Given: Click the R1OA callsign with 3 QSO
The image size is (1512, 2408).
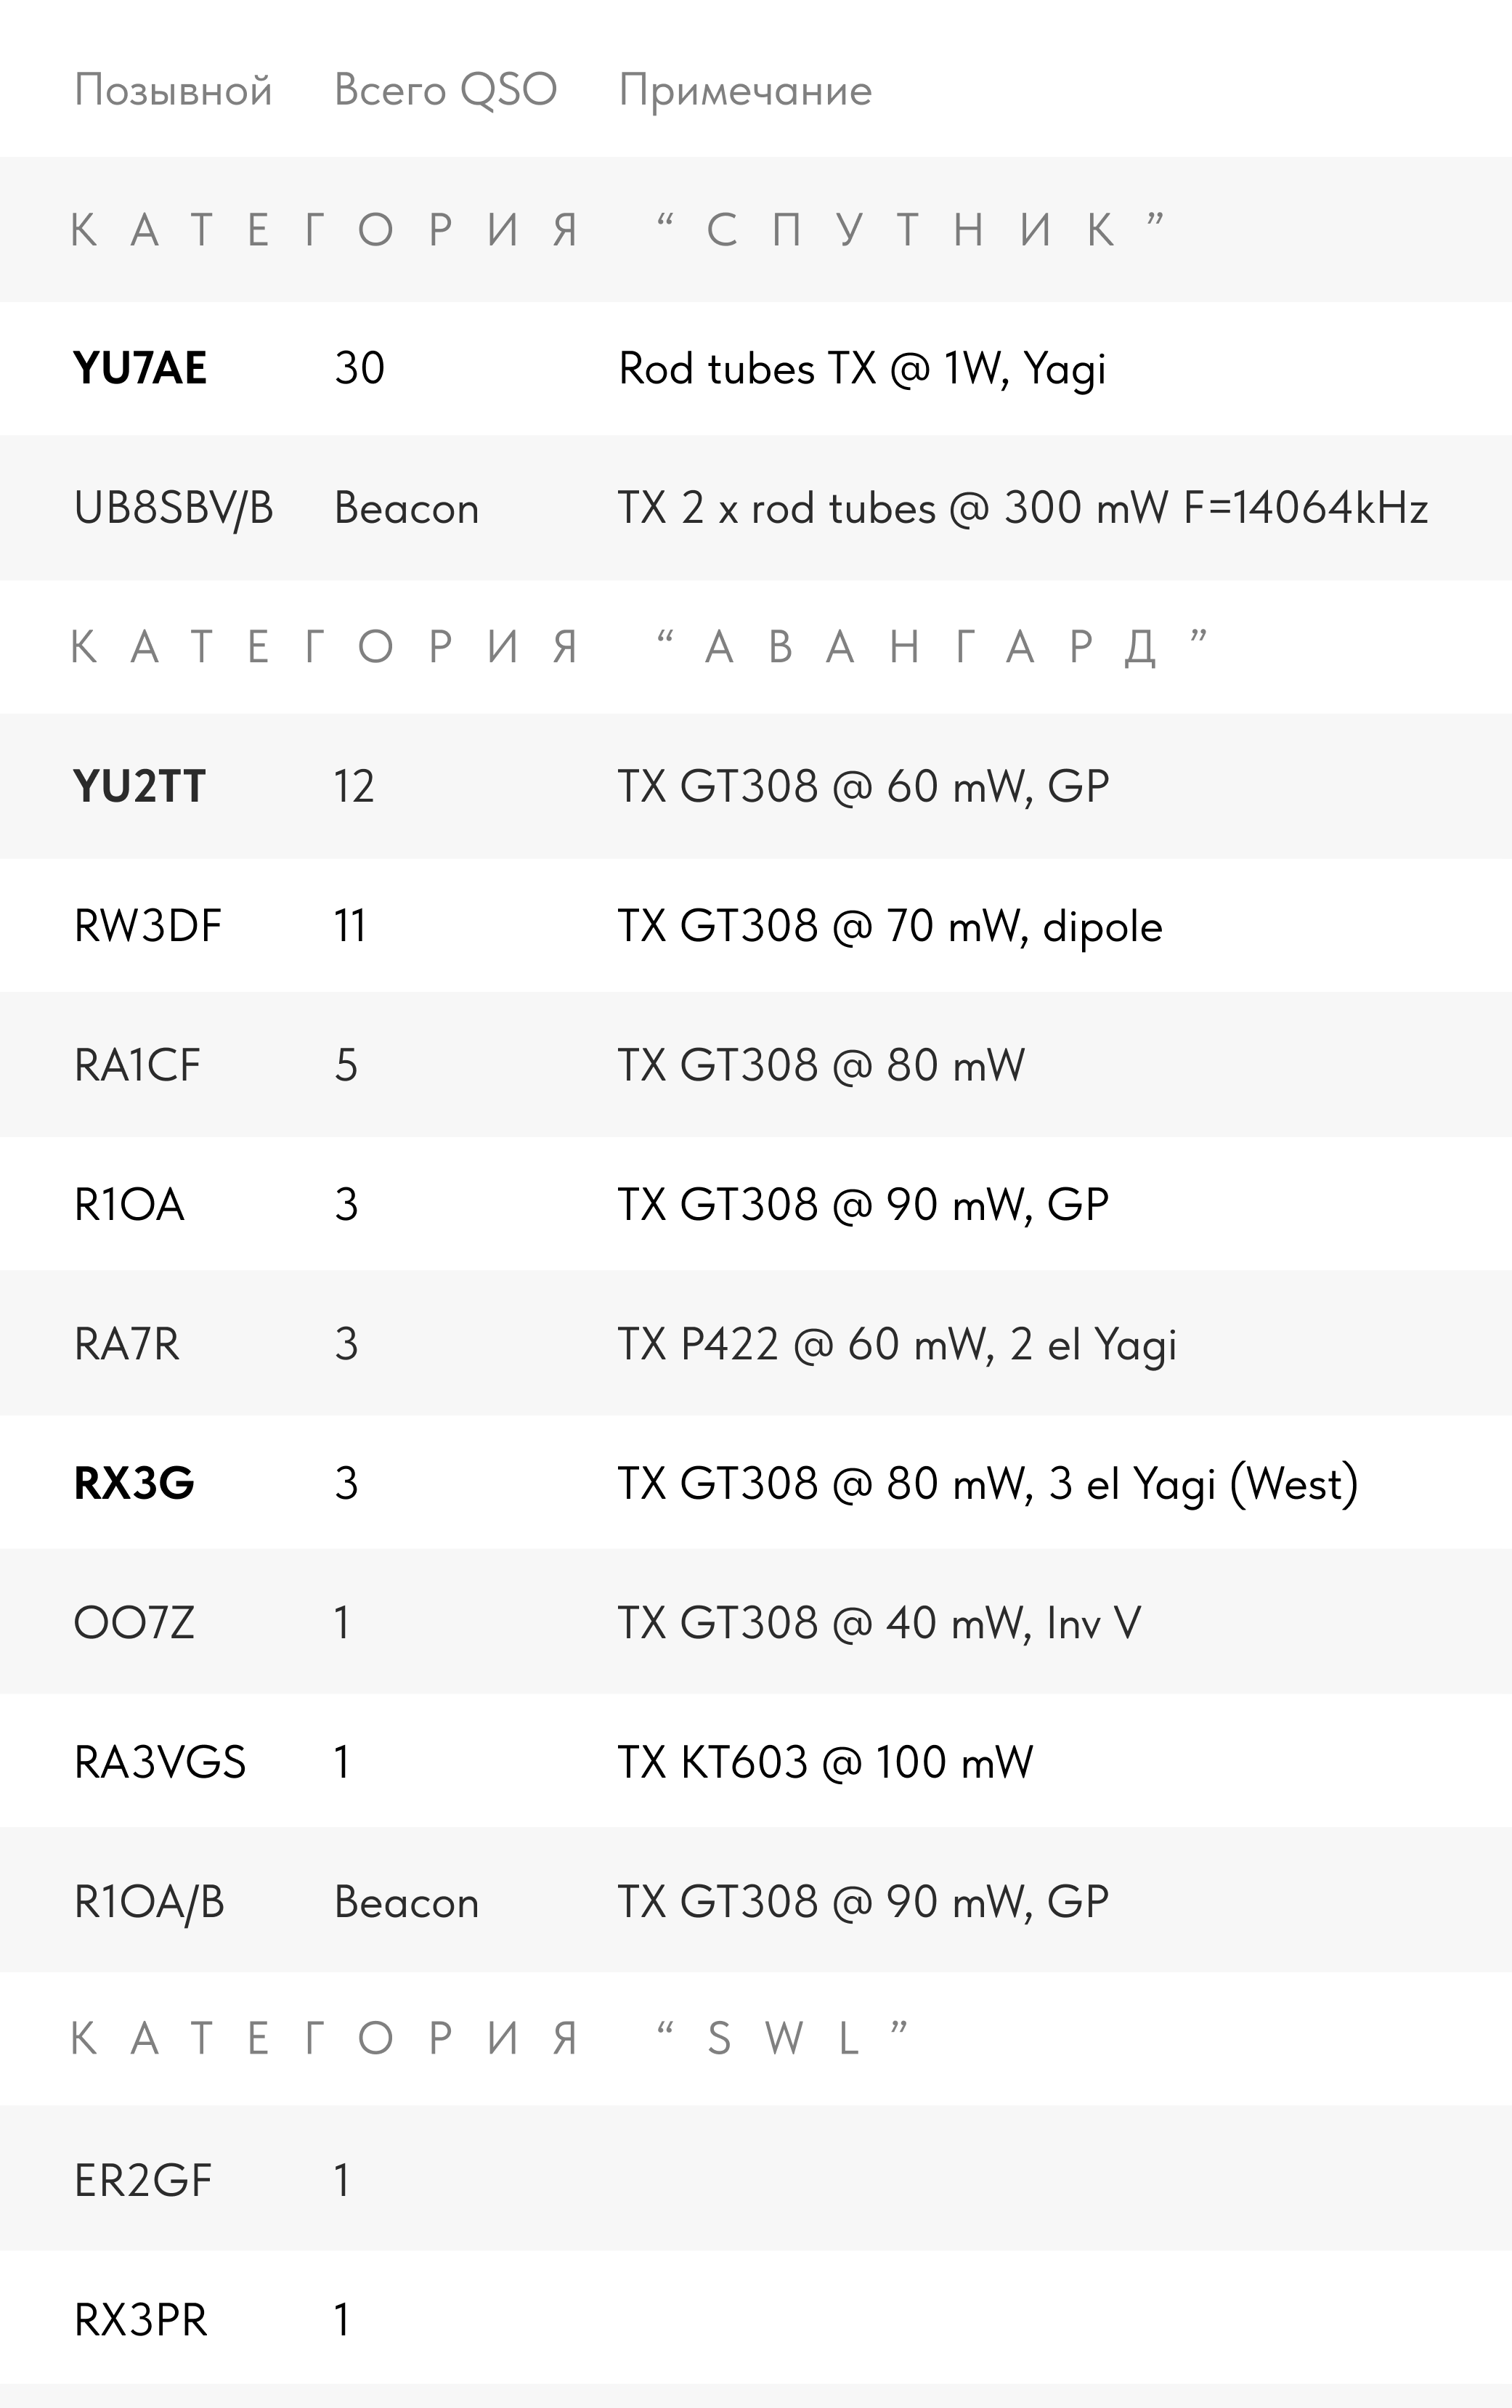Looking at the screenshot, I should pyautogui.click(x=129, y=1204).
